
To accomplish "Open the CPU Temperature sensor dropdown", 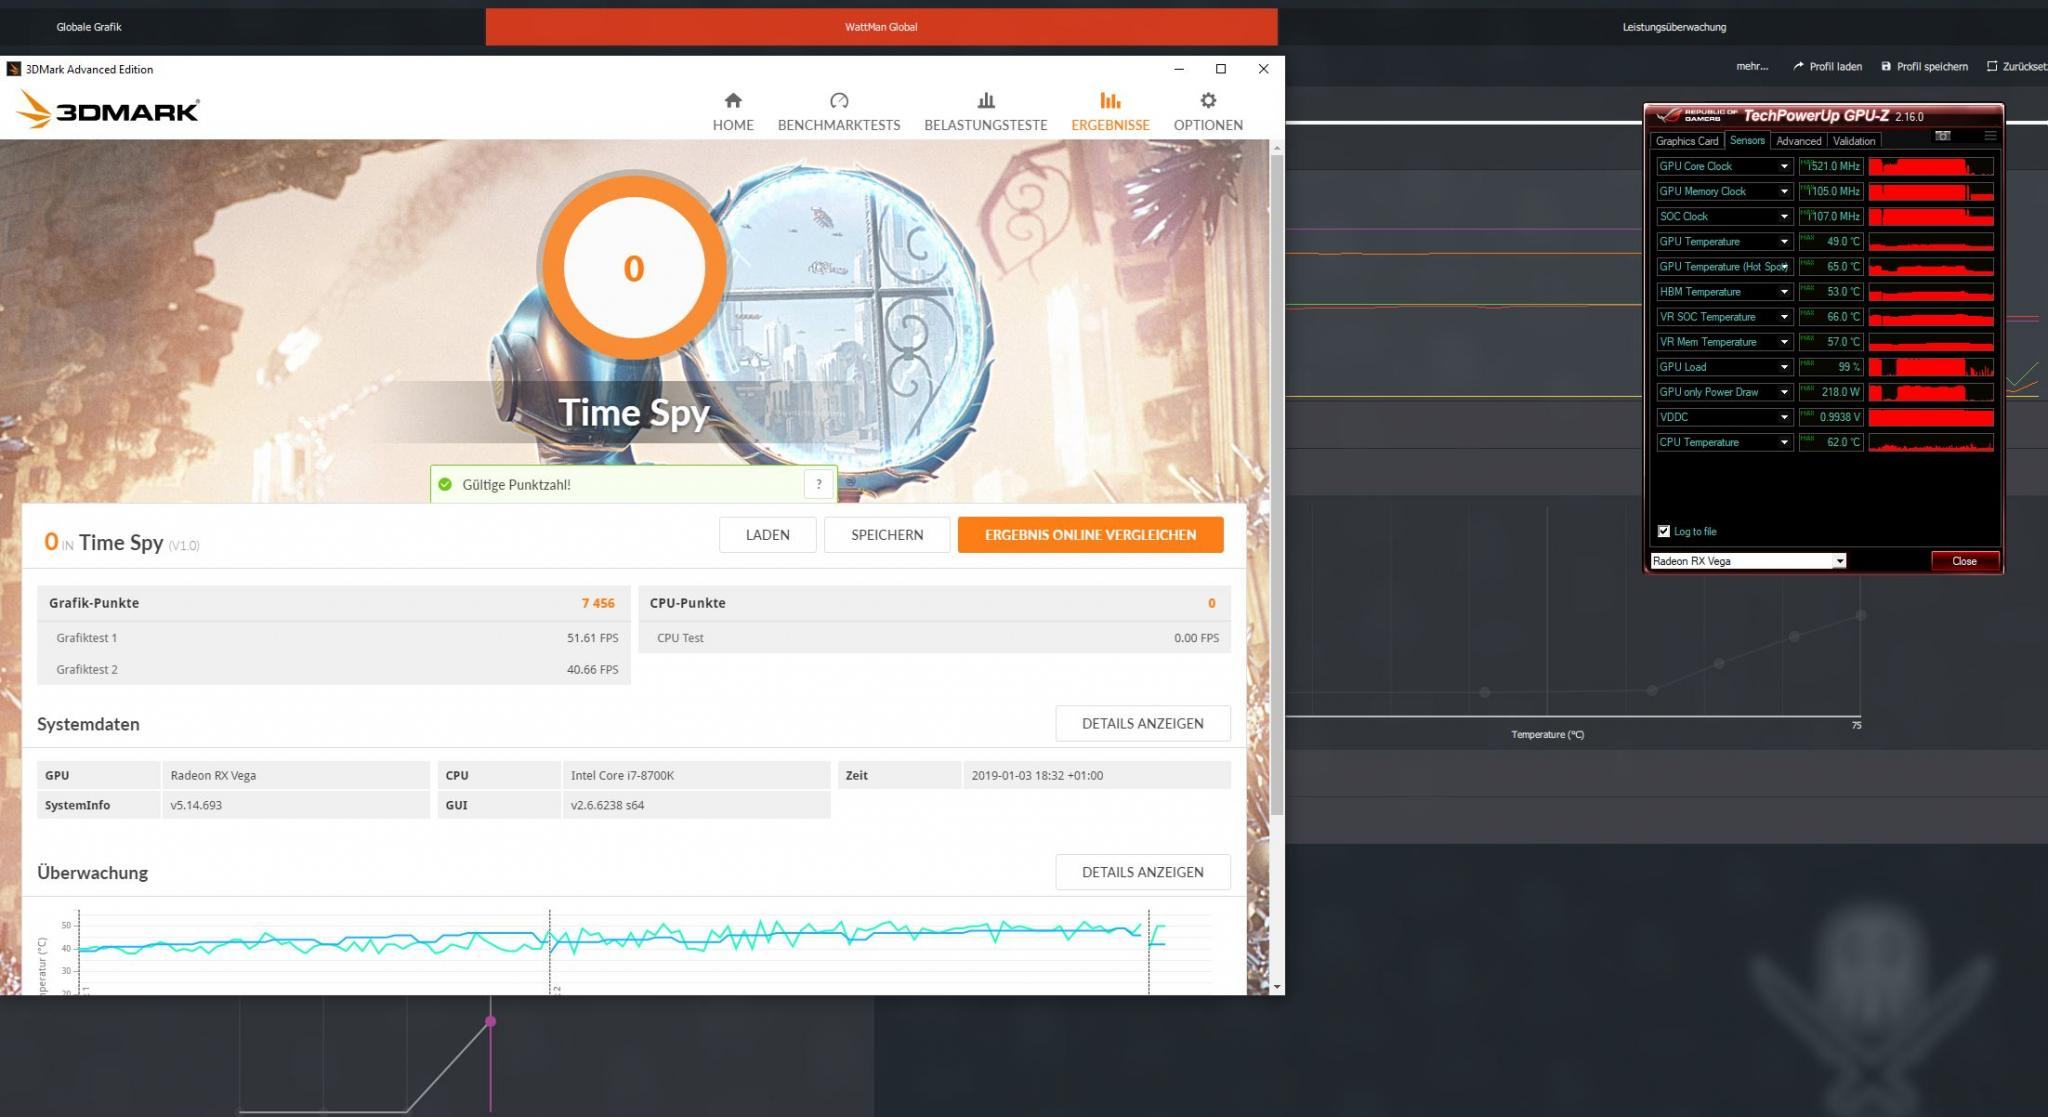I will click(x=1783, y=442).
